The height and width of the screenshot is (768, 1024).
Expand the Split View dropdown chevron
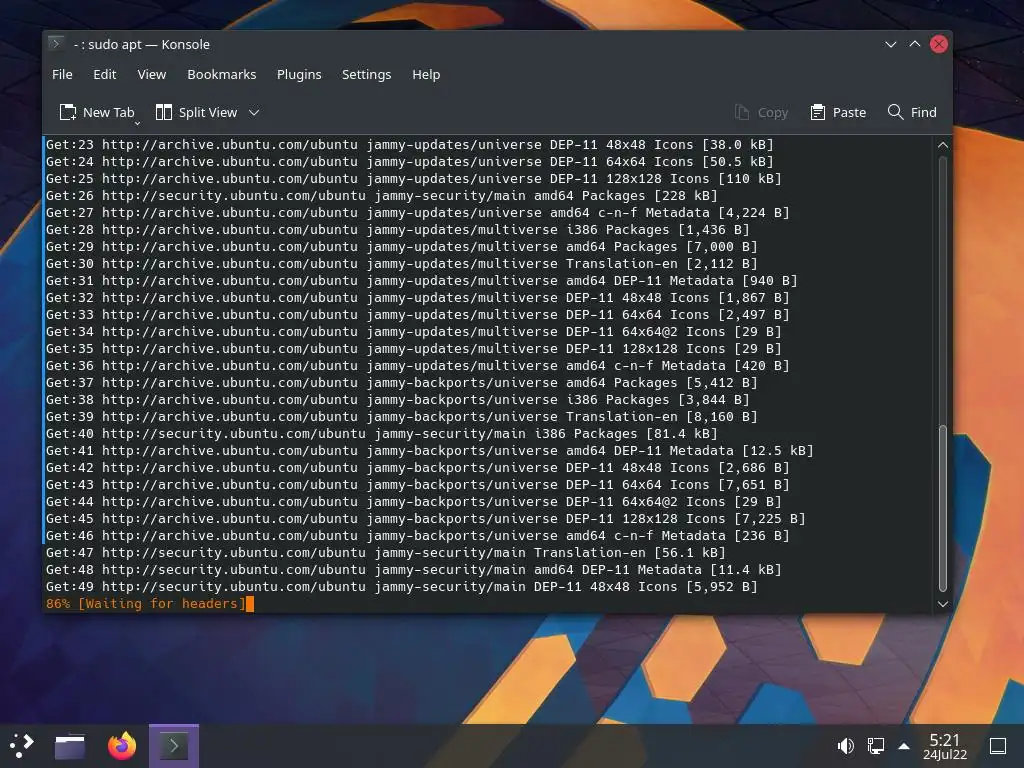coord(254,112)
